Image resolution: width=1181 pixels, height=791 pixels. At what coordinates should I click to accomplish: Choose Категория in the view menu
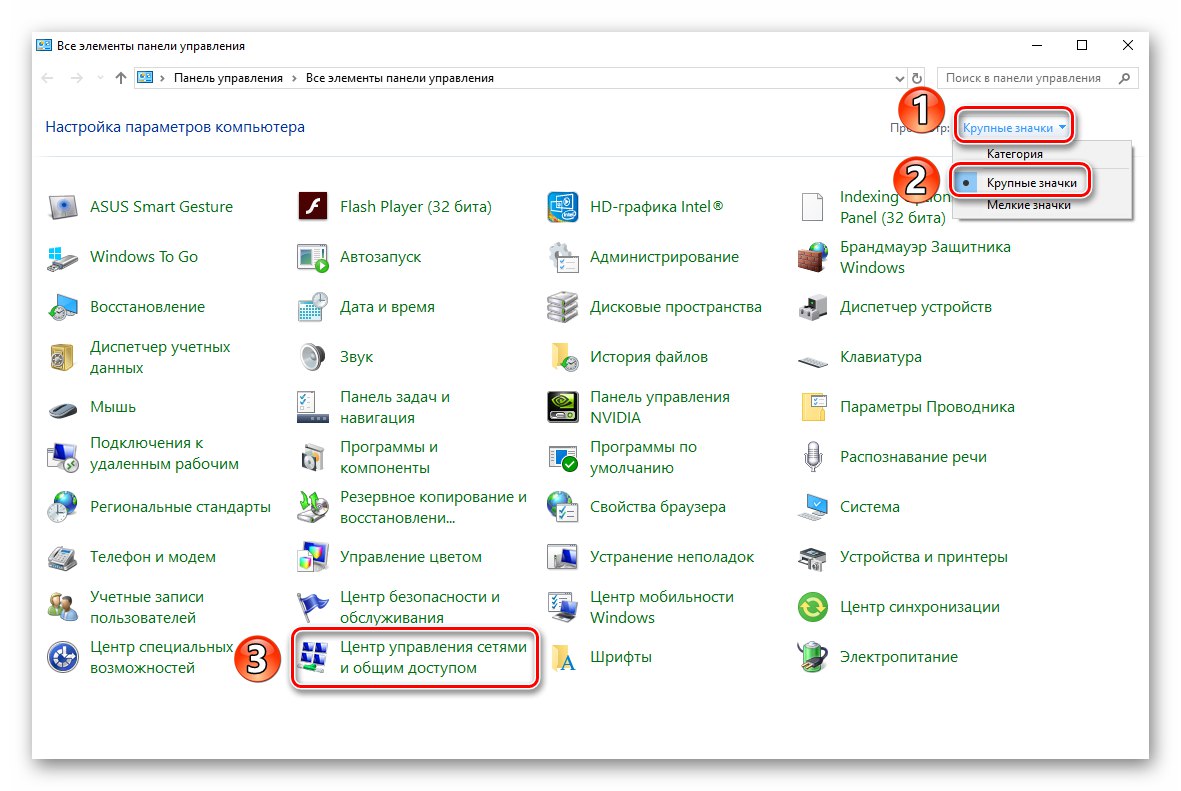(x=1015, y=154)
